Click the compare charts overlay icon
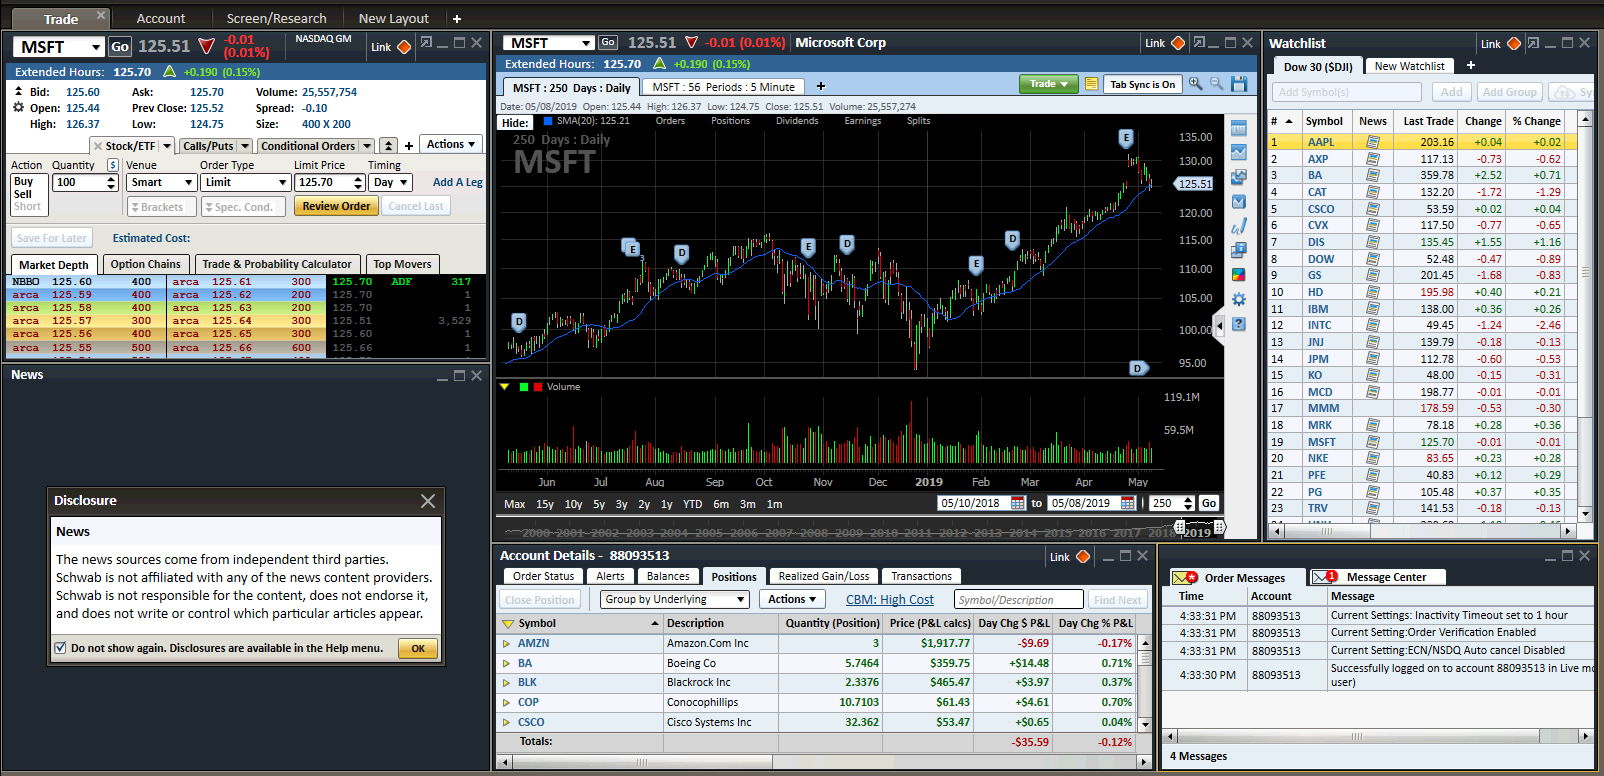This screenshot has width=1604, height=776. click(x=1239, y=177)
